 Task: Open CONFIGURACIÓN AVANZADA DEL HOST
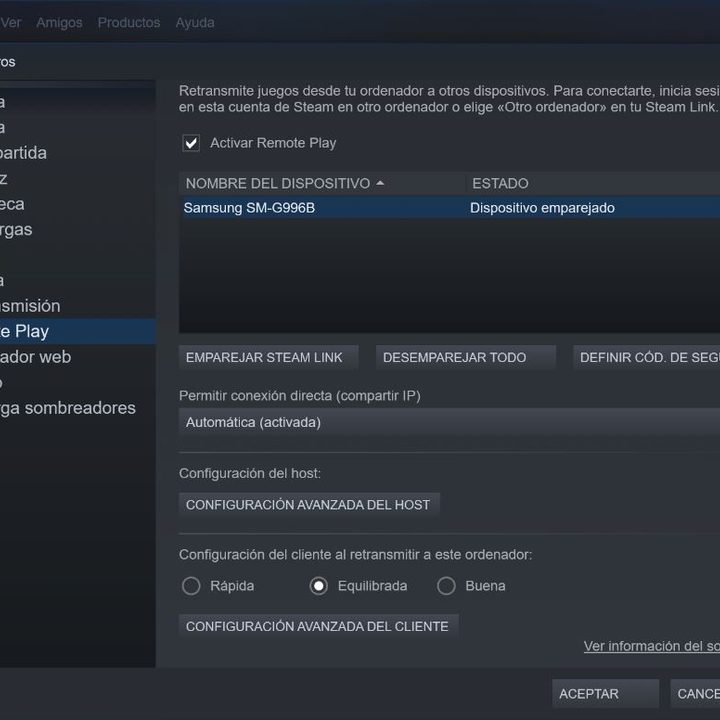tap(308, 505)
